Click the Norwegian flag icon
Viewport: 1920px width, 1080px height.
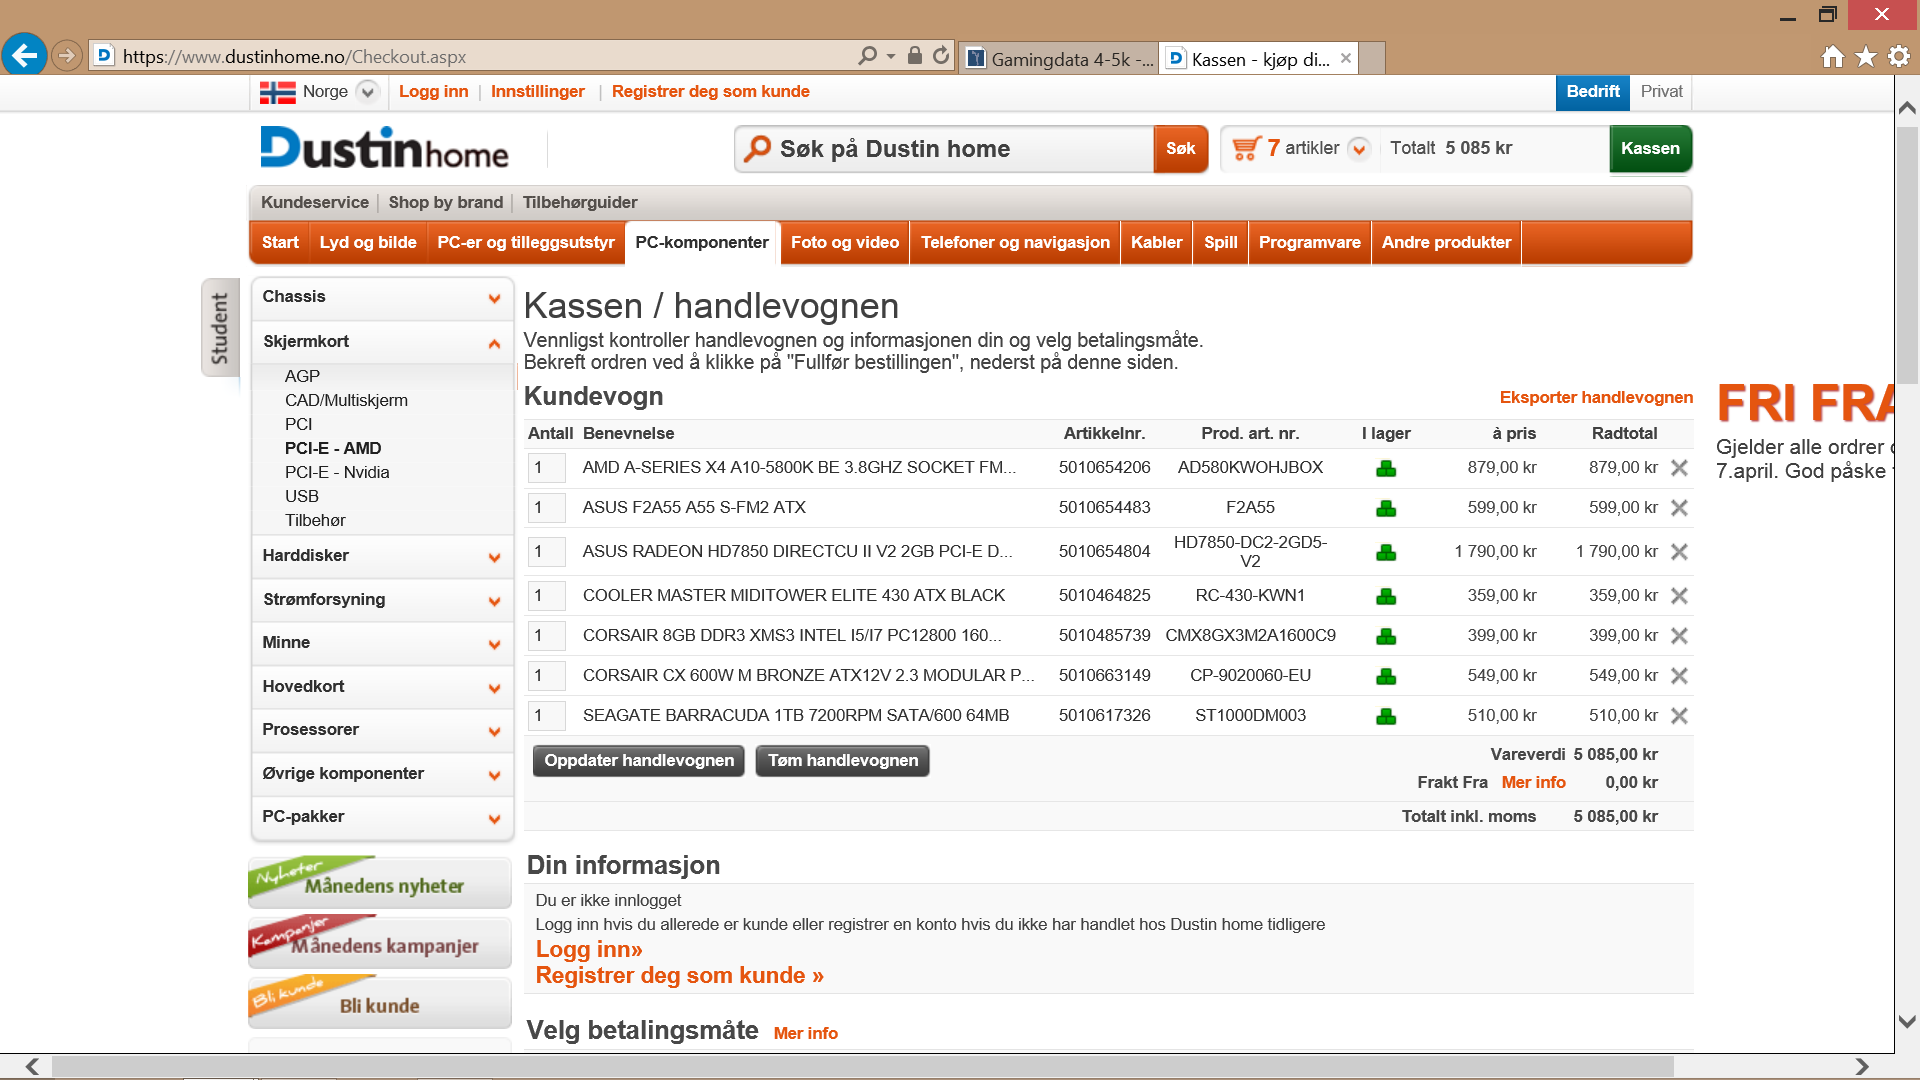277,92
